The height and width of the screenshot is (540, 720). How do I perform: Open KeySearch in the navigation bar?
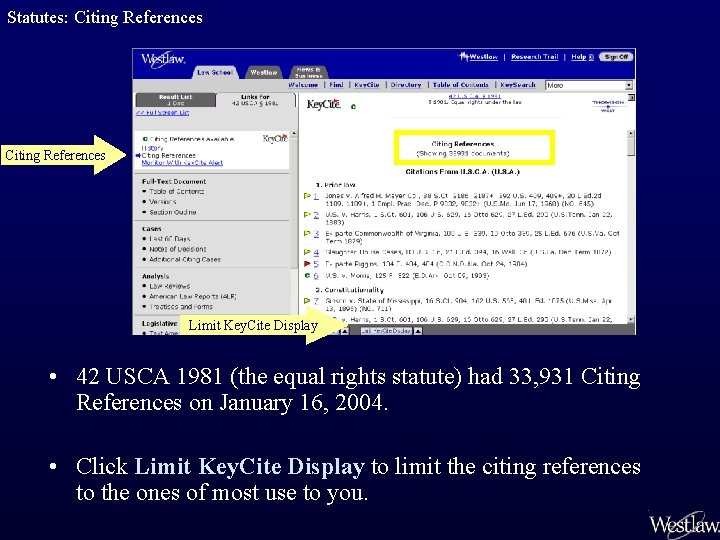click(x=518, y=85)
